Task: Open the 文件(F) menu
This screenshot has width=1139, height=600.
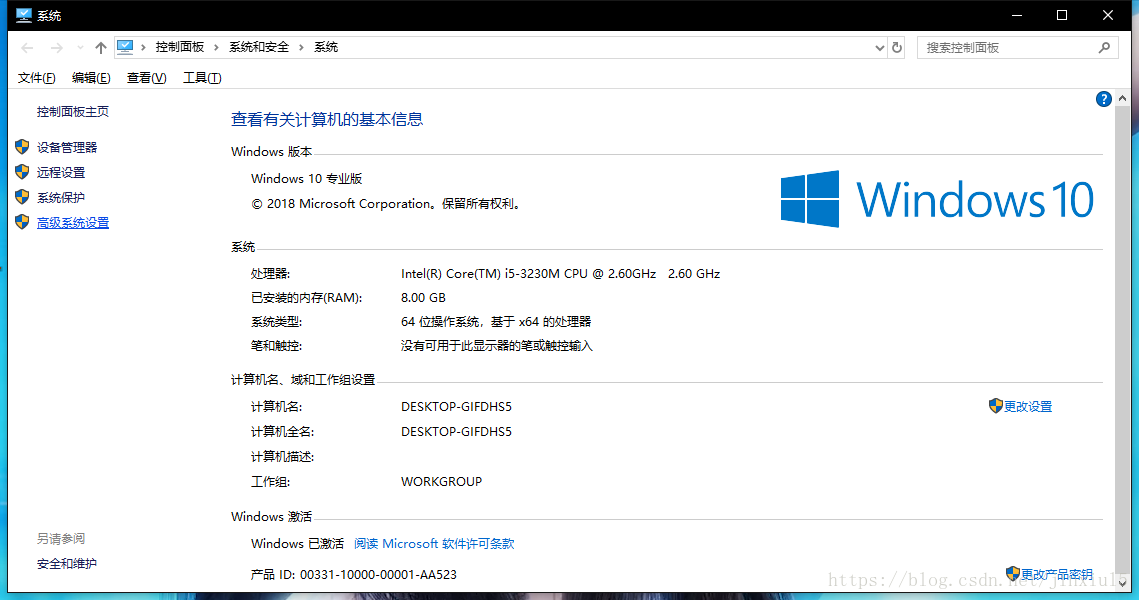Action: [x=36, y=78]
